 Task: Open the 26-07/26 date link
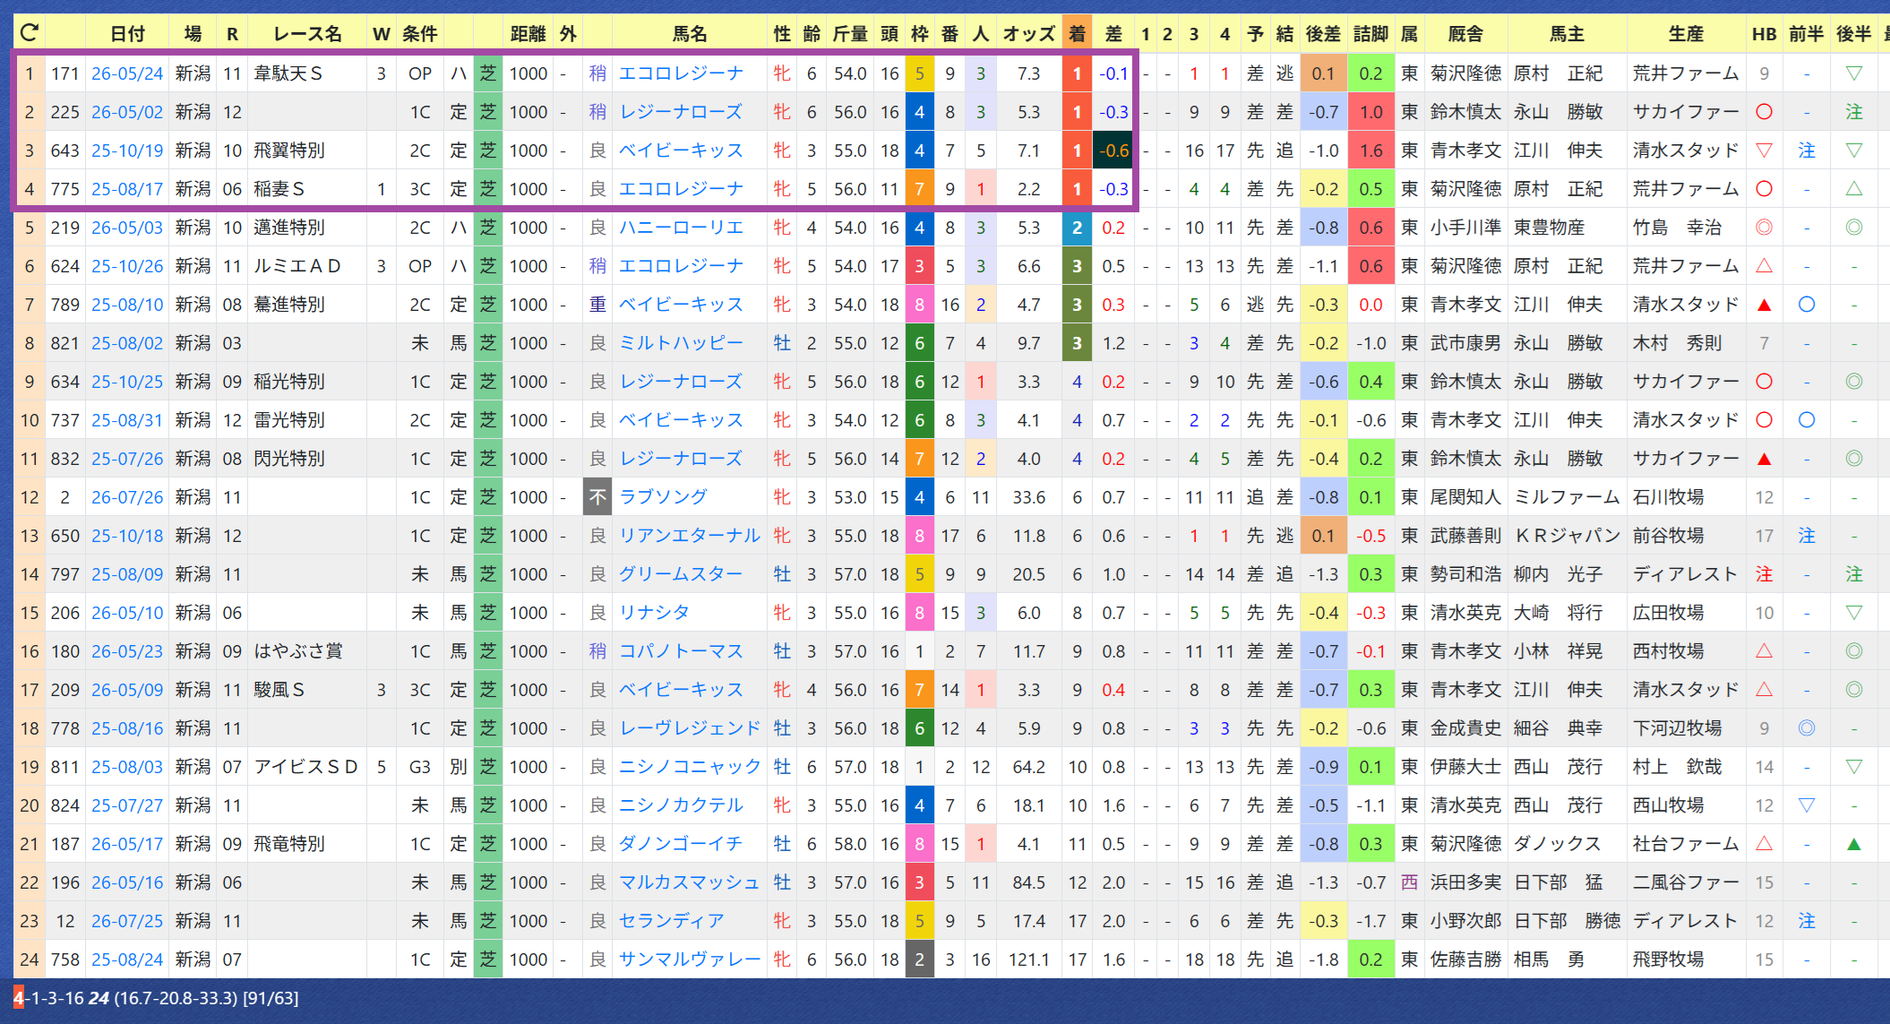pyautogui.click(x=127, y=497)
